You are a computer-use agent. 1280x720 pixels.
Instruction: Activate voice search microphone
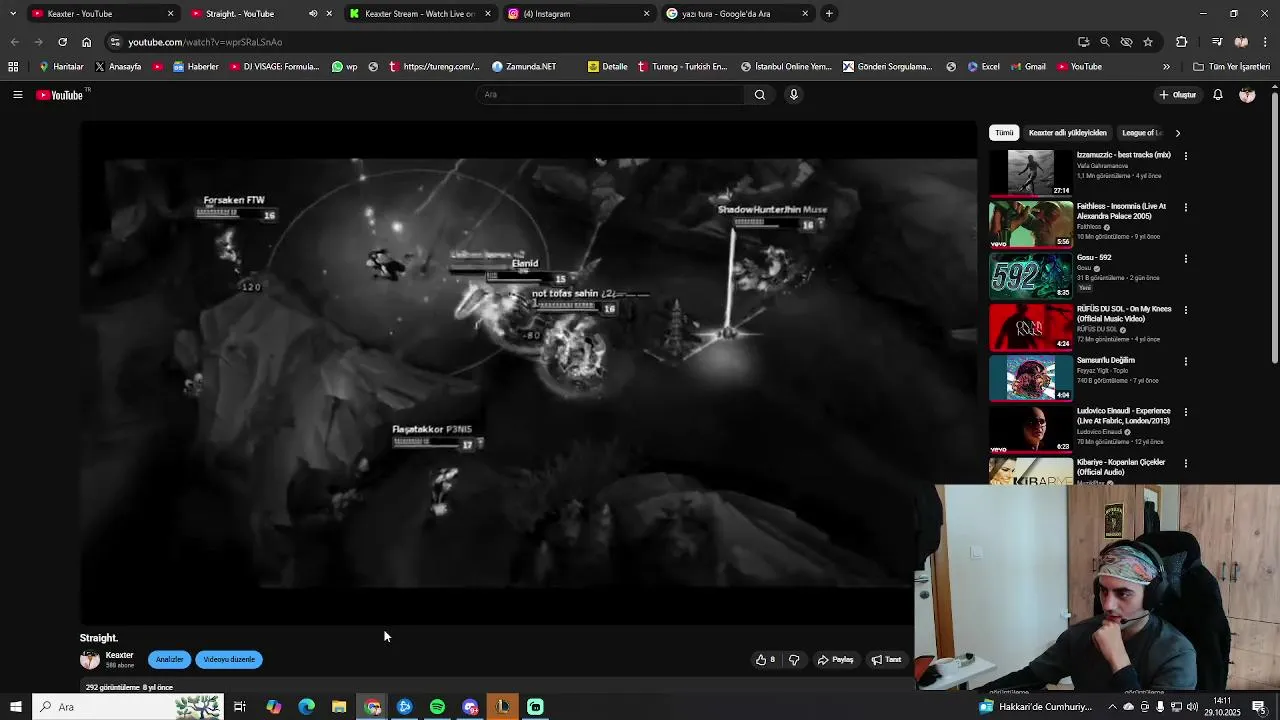click(x=794, y=95)
